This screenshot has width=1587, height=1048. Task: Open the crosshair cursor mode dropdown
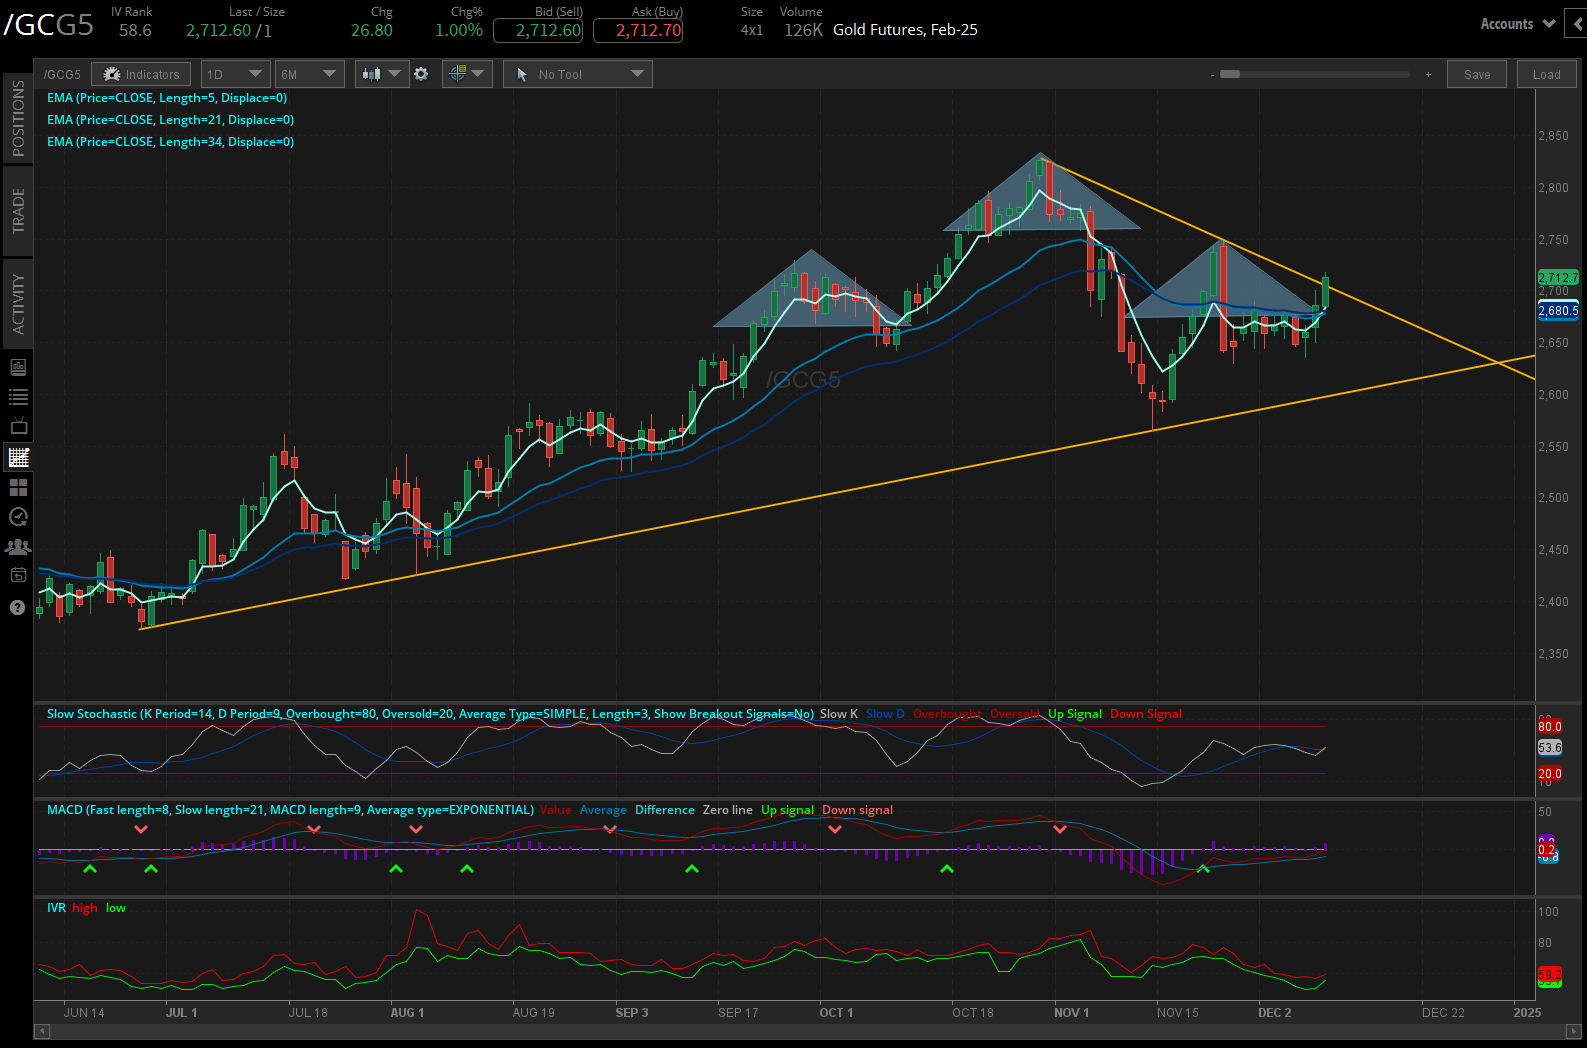(467, 74)
